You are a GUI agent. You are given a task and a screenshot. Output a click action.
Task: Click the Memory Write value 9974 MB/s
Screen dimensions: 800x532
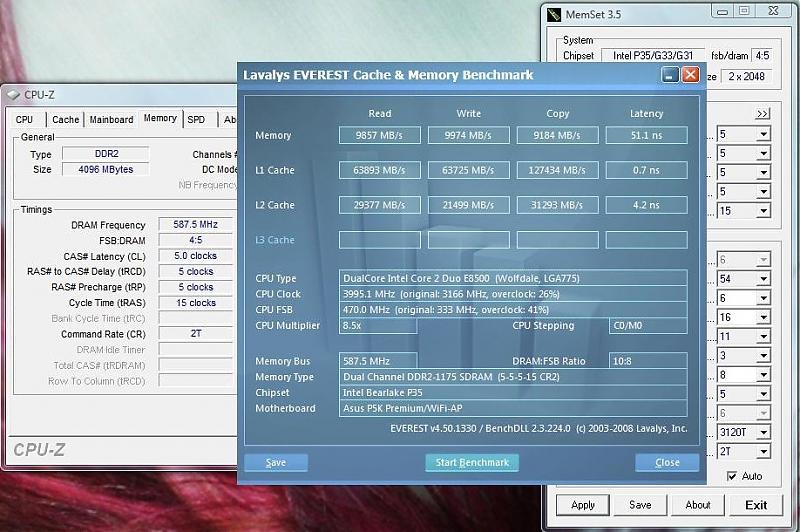click(468, 135)
